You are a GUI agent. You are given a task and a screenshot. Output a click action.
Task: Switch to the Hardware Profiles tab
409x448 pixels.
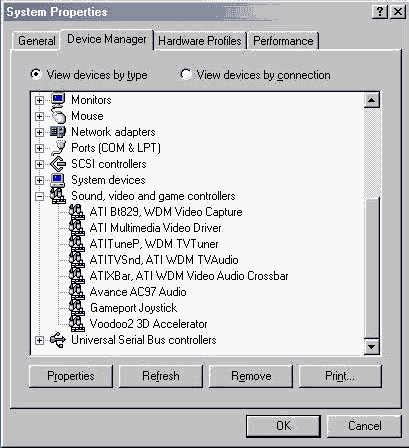(x=200, y=41)
